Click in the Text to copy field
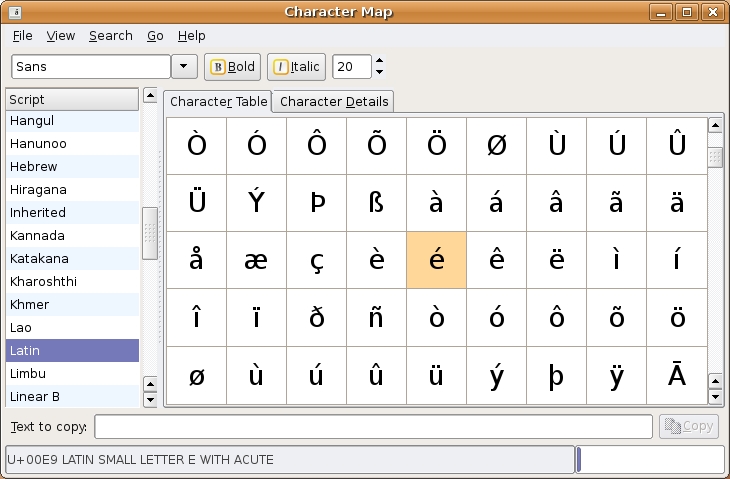Viewport: 730px width, 479px height. [373, 427]
